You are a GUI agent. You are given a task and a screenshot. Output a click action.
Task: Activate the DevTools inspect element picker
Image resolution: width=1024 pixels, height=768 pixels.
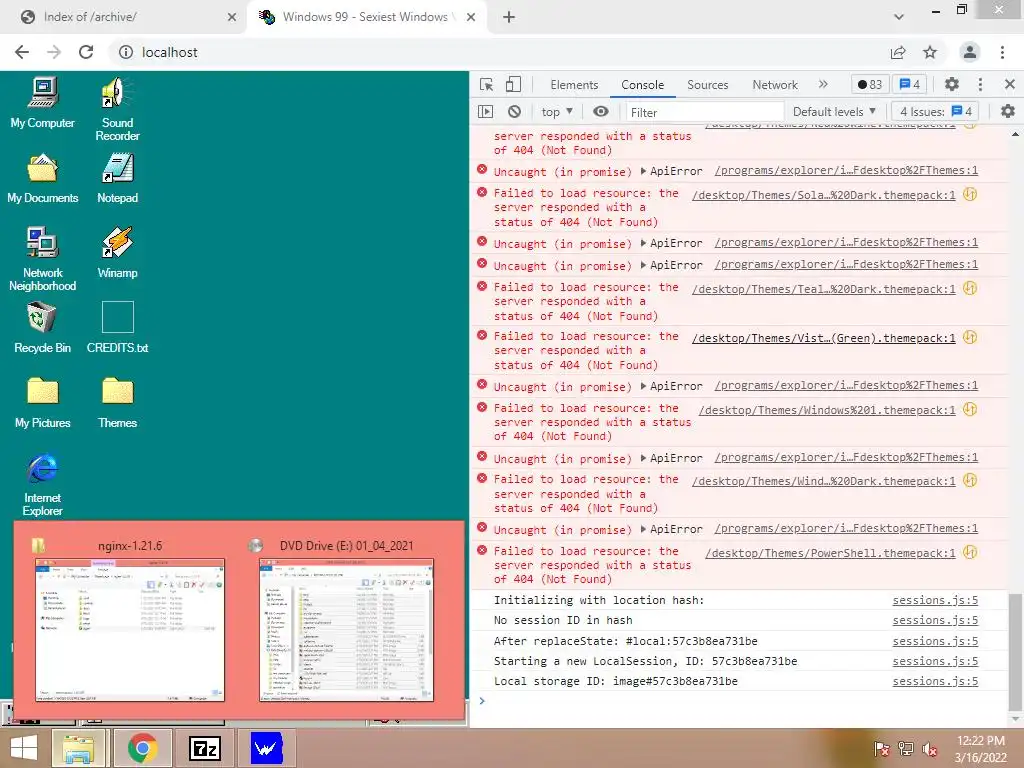coord(486,84)
